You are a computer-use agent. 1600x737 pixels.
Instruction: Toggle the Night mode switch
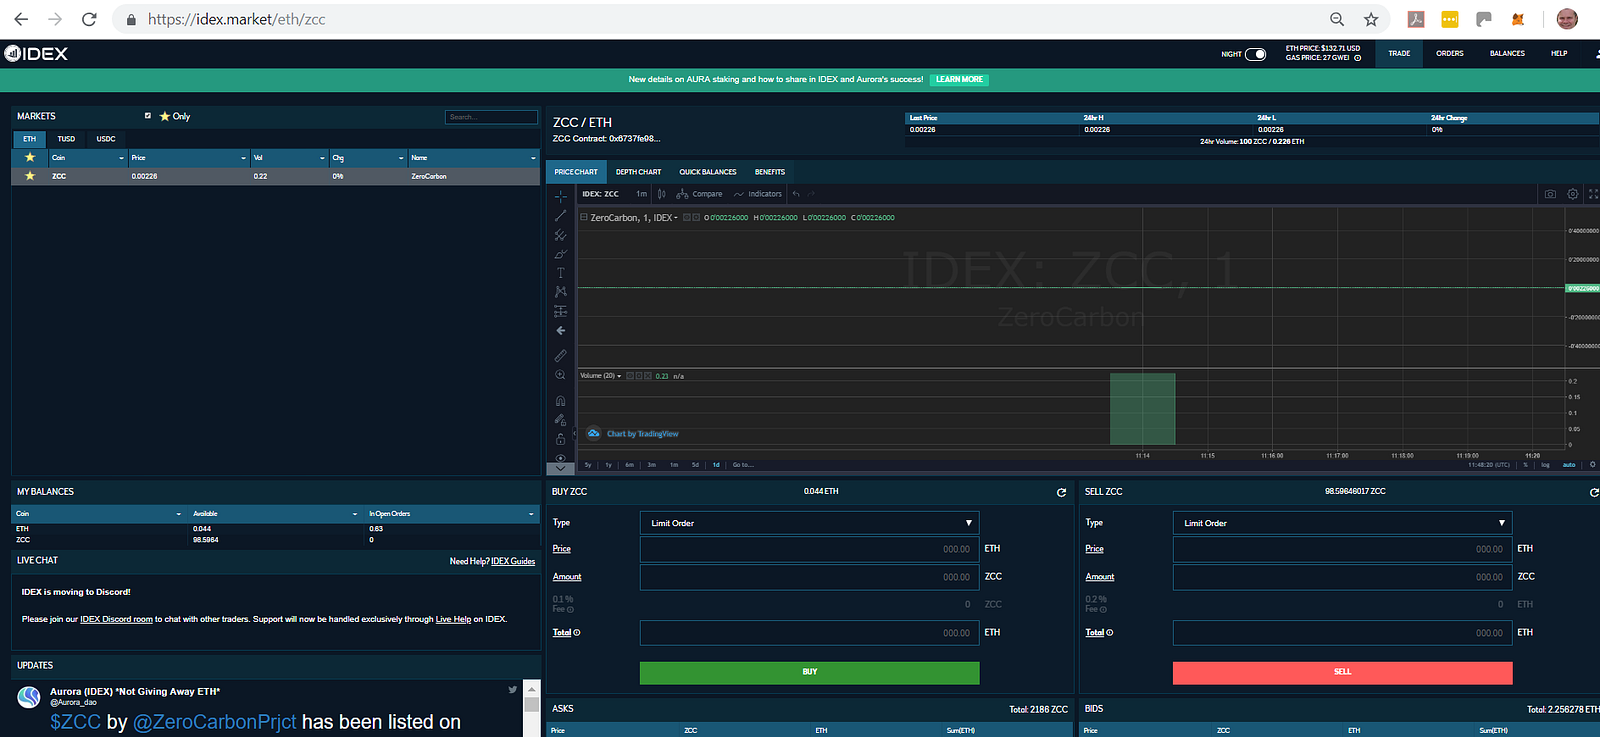[x=1255, y=54]
